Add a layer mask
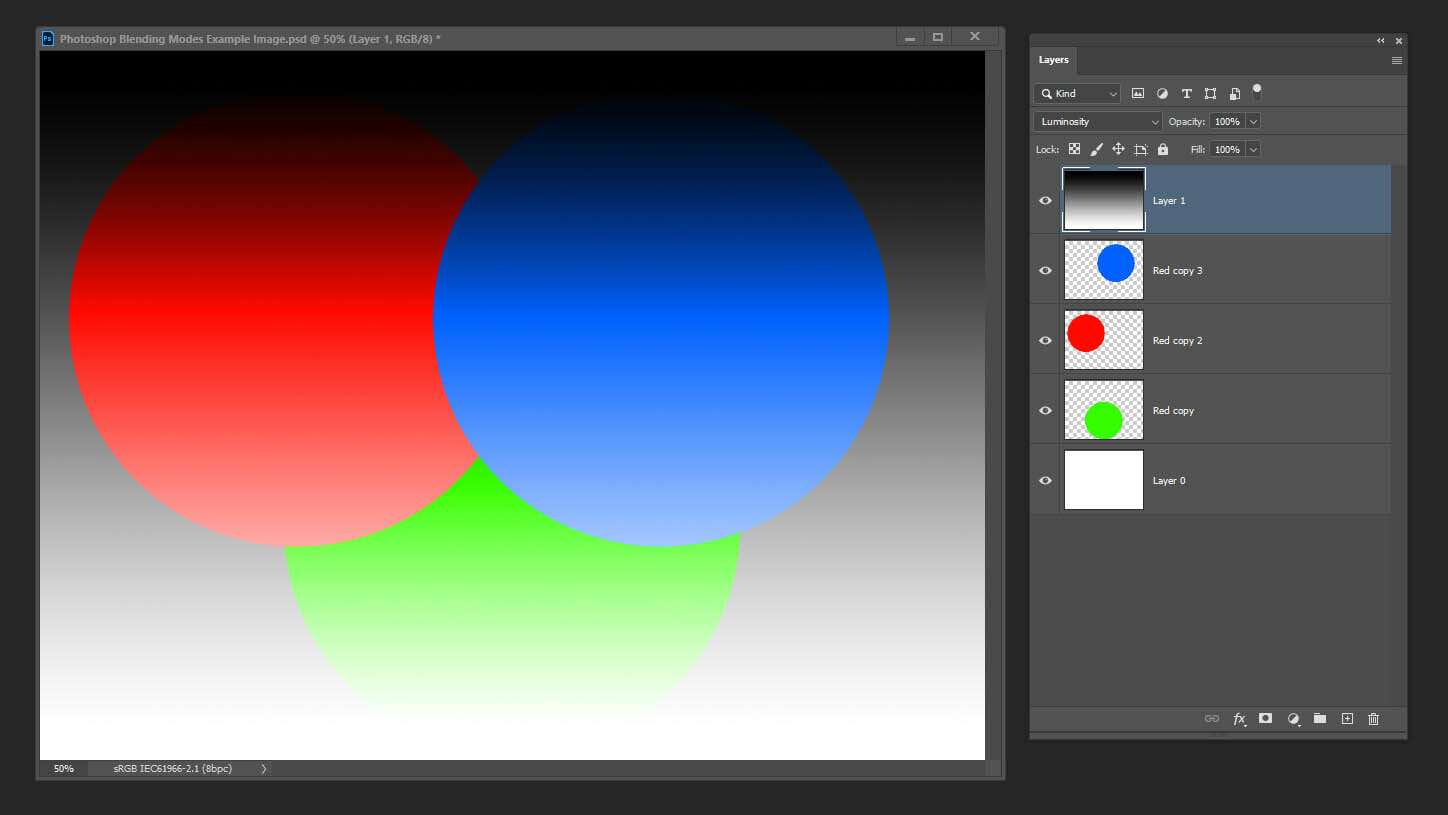The width and height of the screenshot is (1448, 815). click(1266, 718)
